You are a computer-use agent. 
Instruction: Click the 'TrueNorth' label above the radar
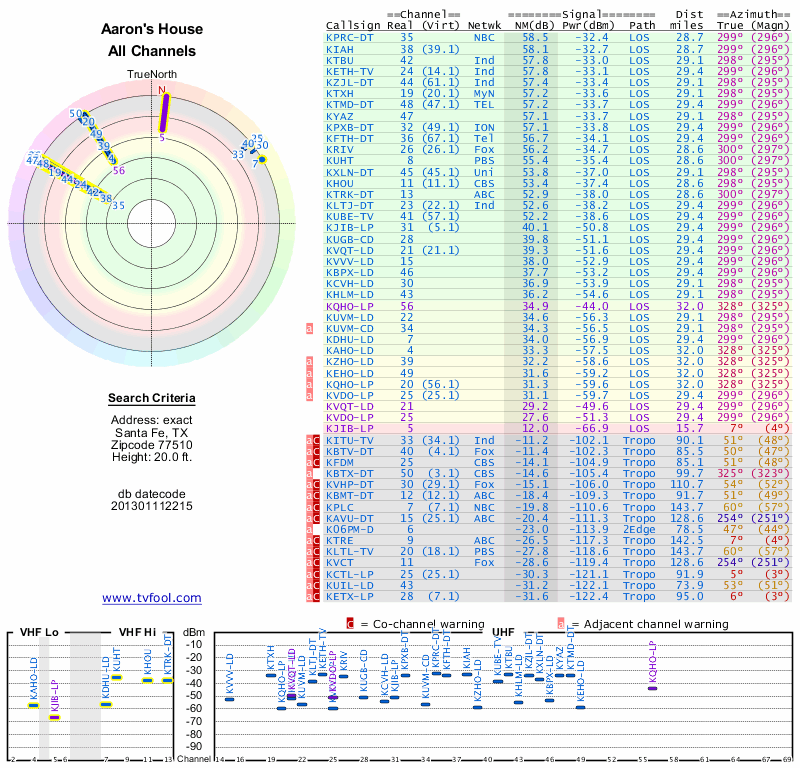[152, 75]
